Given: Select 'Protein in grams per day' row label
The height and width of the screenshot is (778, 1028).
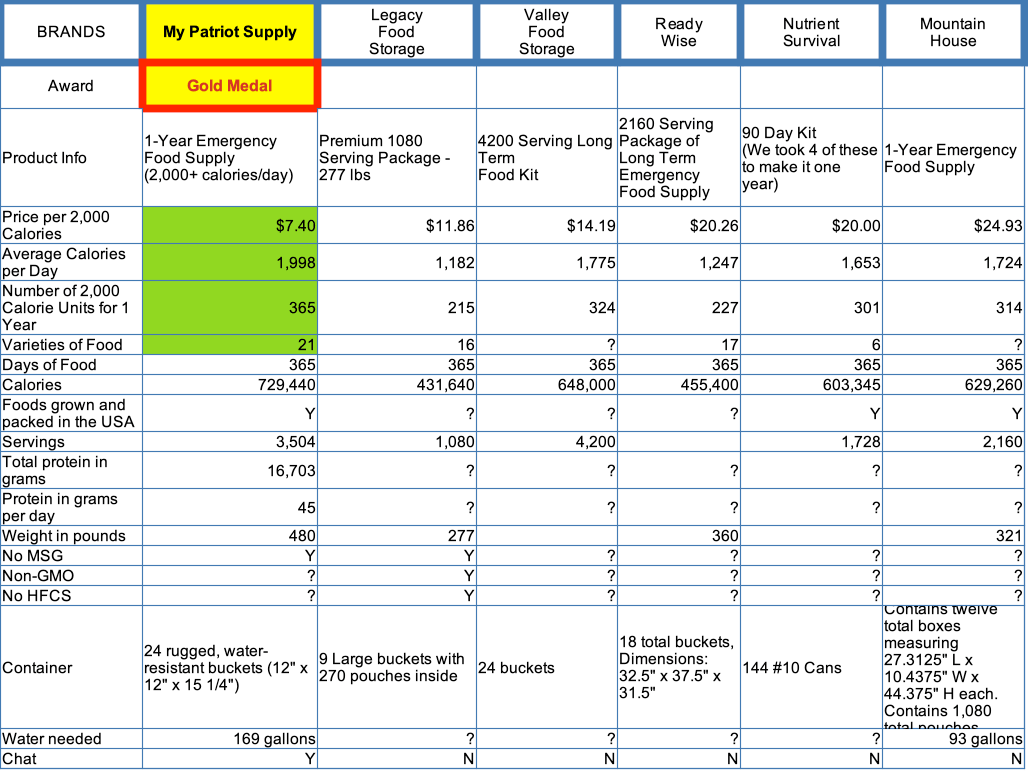Looking at the screenshot, I should point(71,507).
